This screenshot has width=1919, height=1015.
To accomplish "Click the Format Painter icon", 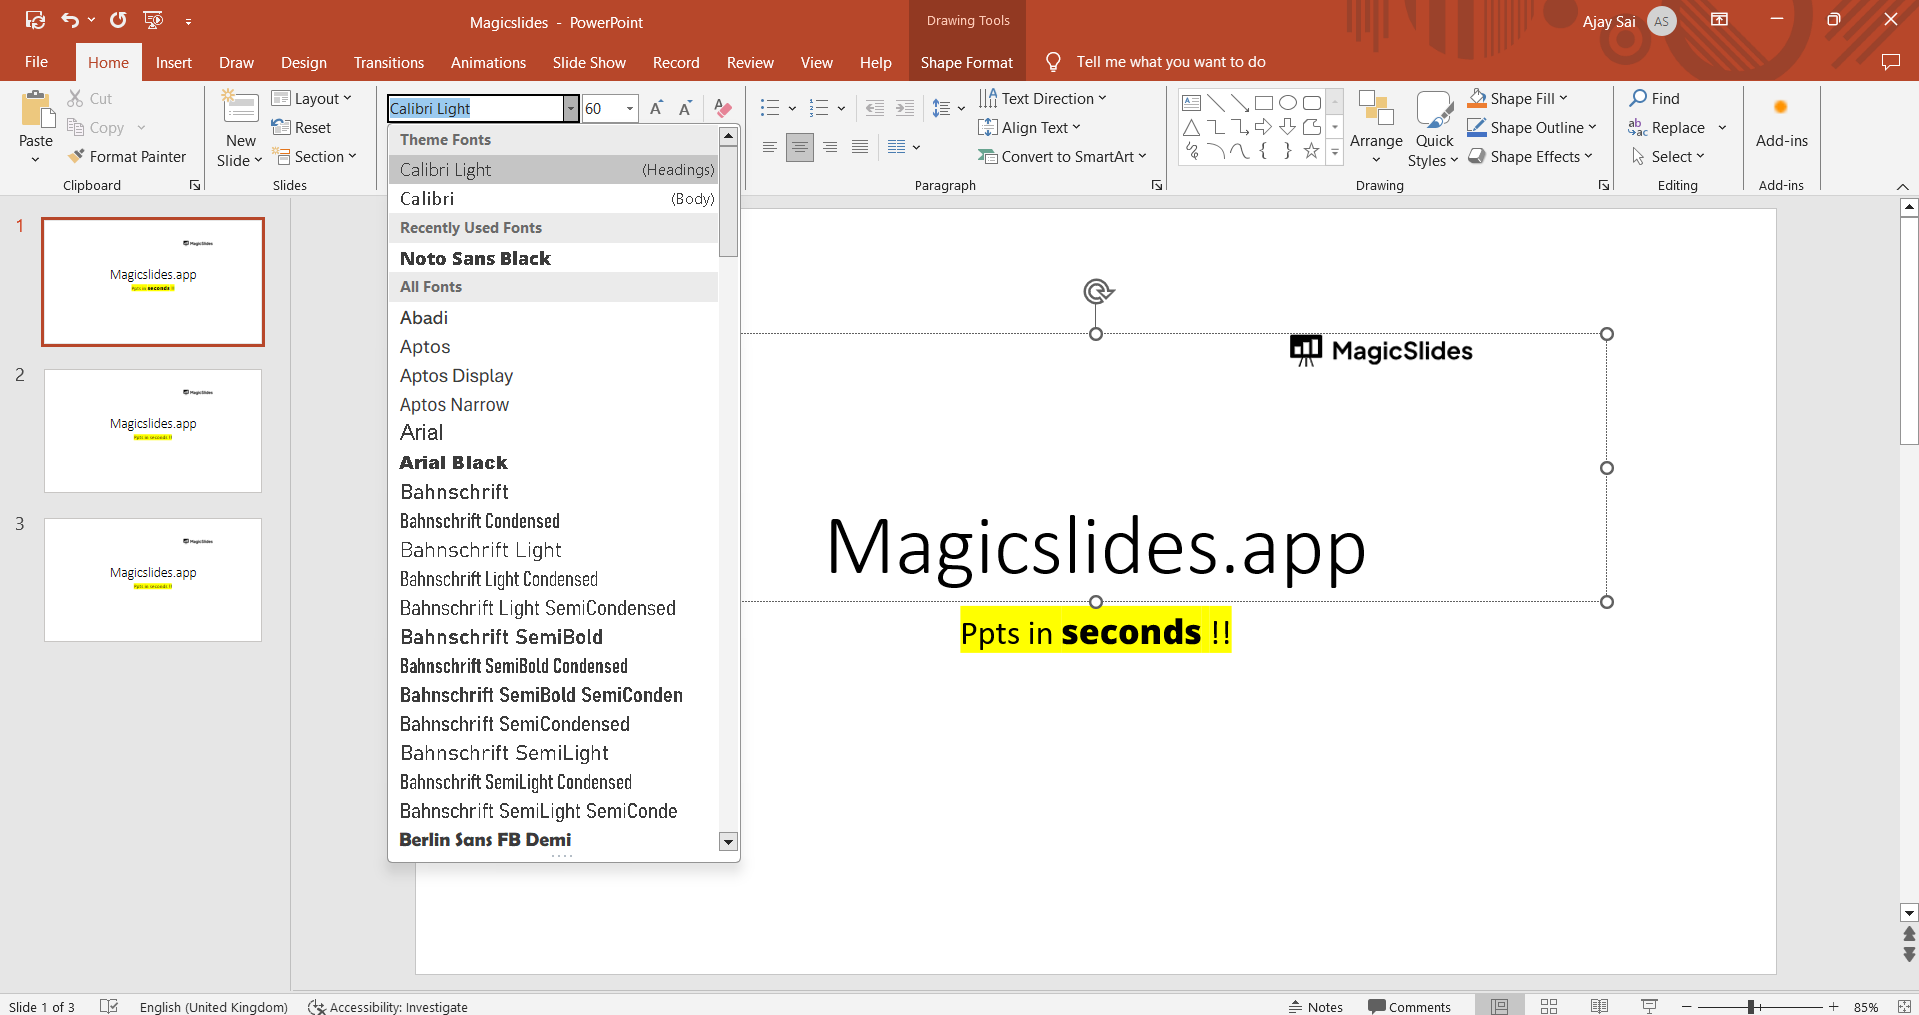I will (x=76, y=157).
